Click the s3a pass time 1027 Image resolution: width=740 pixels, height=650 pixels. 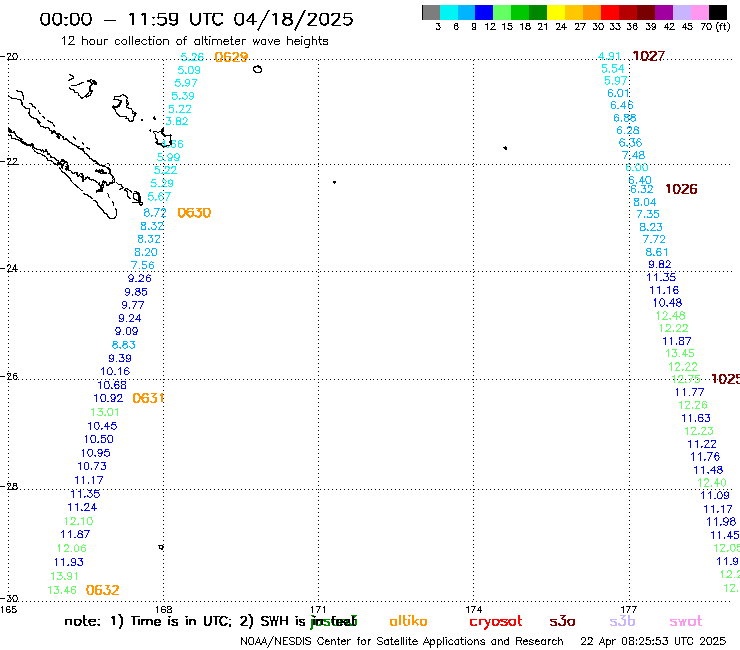(648, 56)
